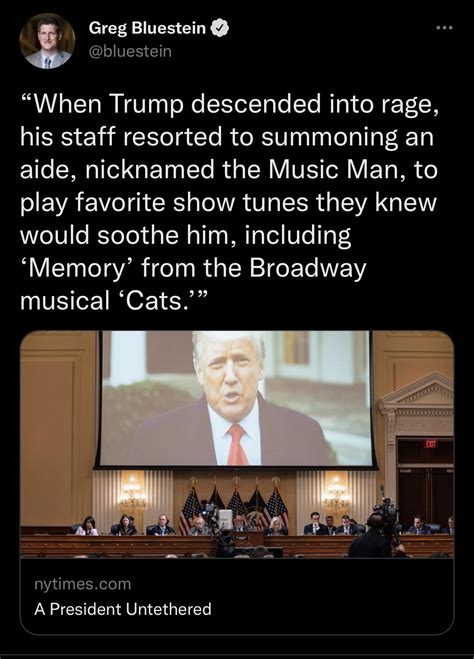Click the red tie in the preview photo
The image size is (474, 659).
pyautogui.click(x=237, y=444)
